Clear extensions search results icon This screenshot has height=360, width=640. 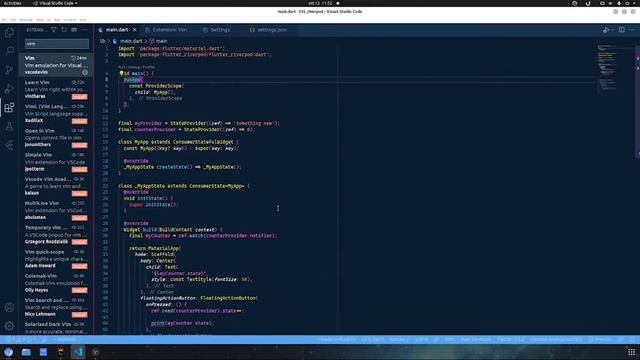pyautogui.click(x=74, y=30)
